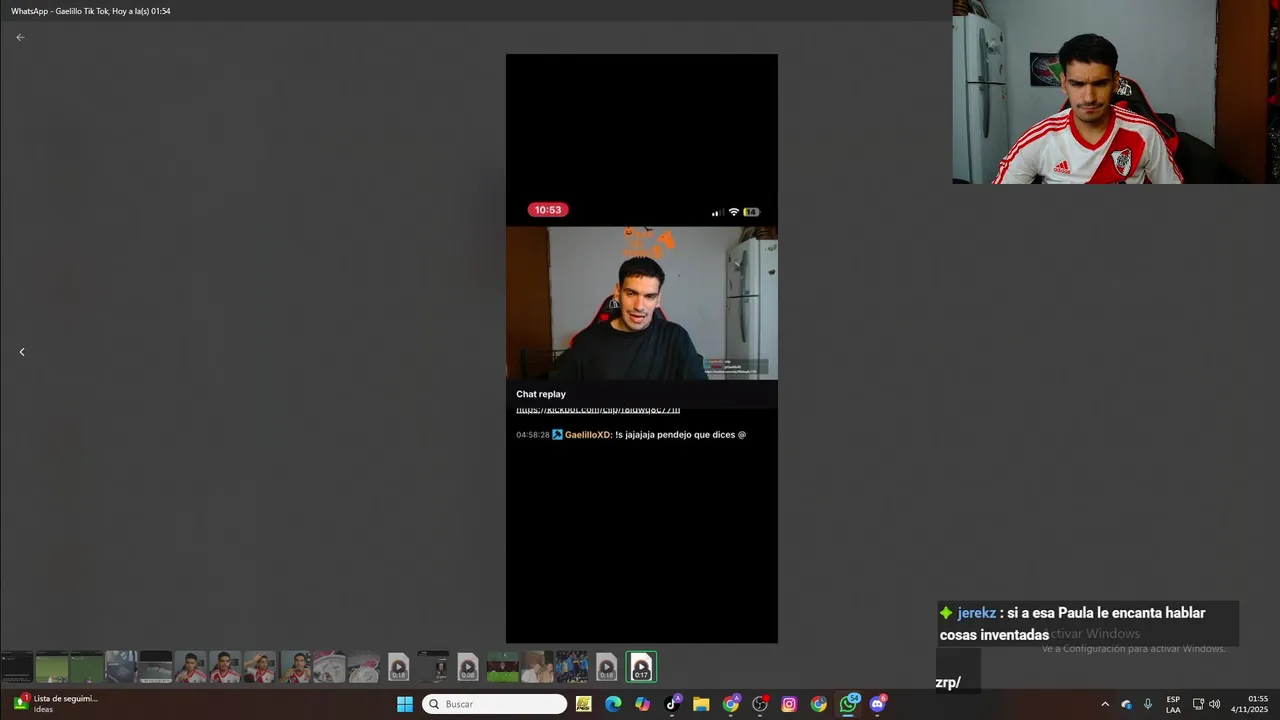Viewport: 1280px width, 720px height.
Task: Select the highlighted 0:17 video thumbnail
Action: pyautogui.click(x=641, y=667)
